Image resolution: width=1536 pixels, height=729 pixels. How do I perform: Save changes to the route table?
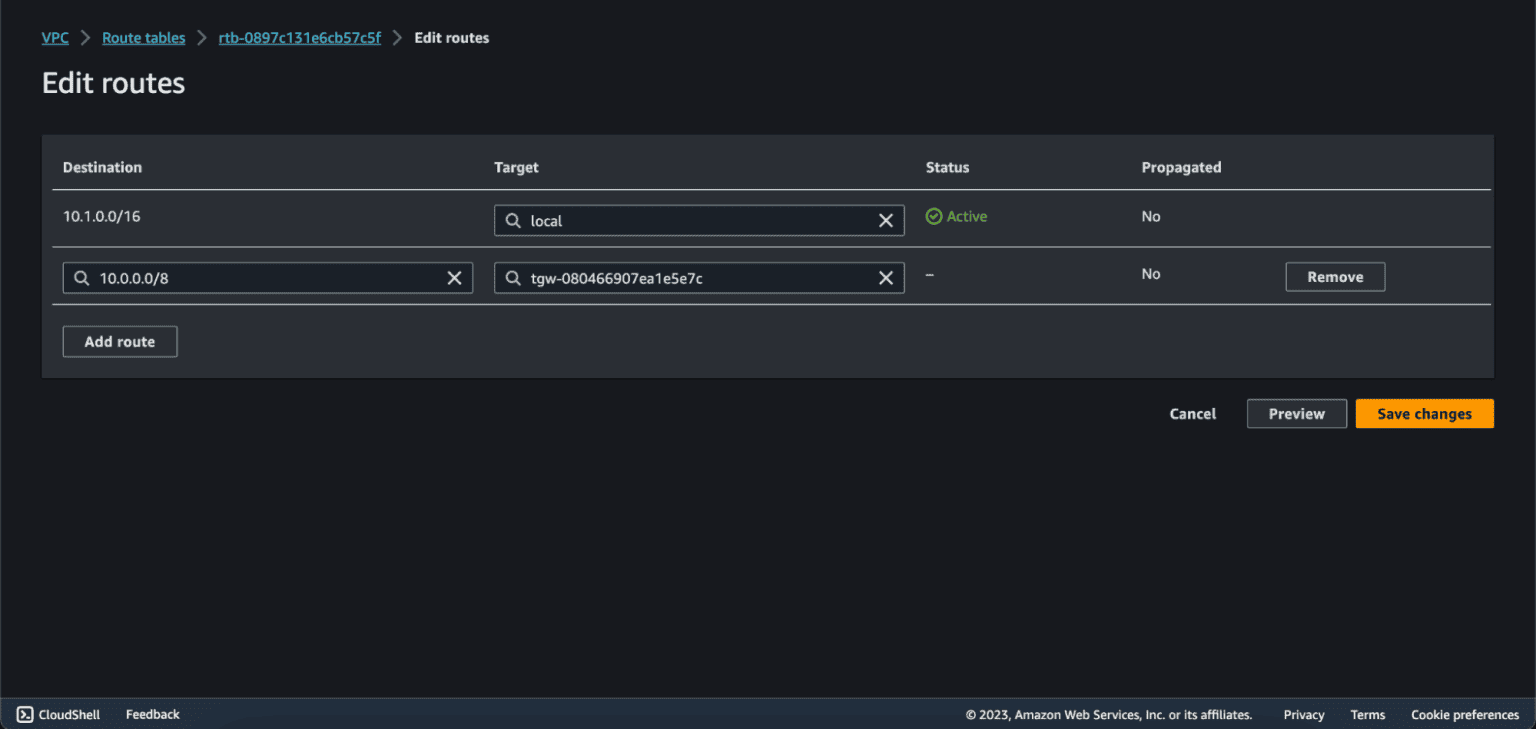pyautogui.click(x=1424, y=413)
